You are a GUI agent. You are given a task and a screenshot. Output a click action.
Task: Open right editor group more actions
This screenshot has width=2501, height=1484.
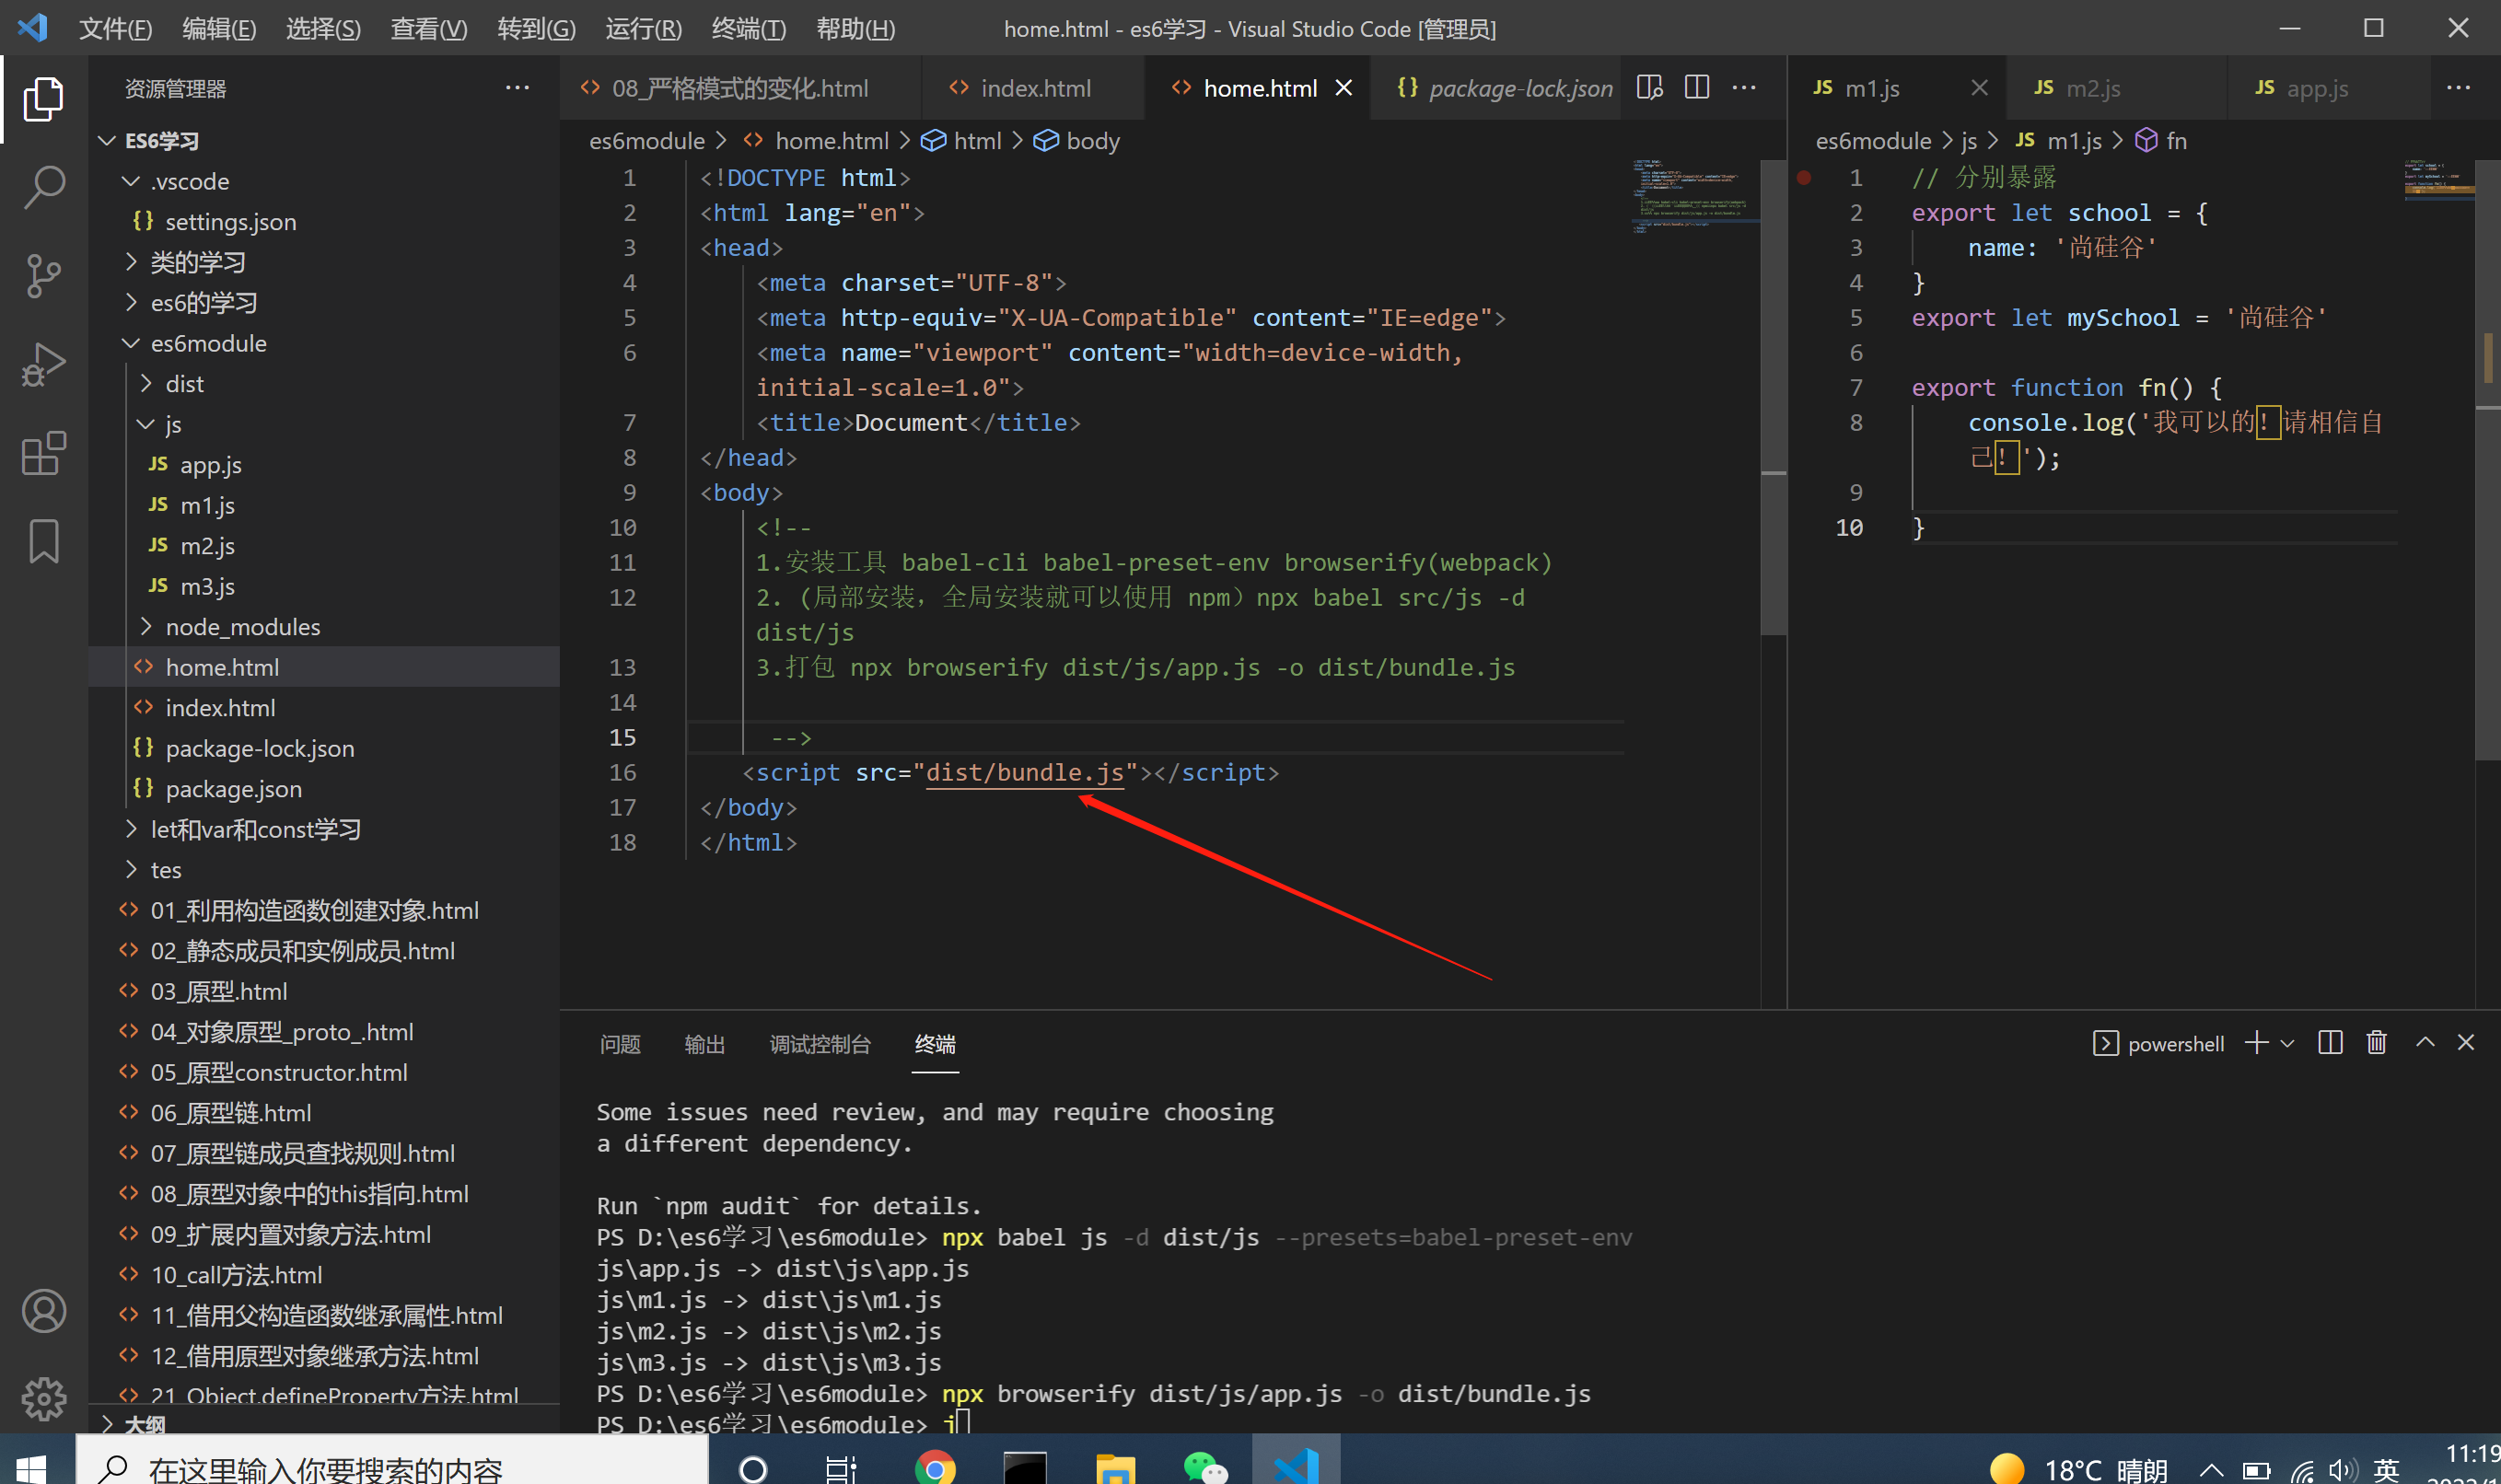(x=2459, y=88)
